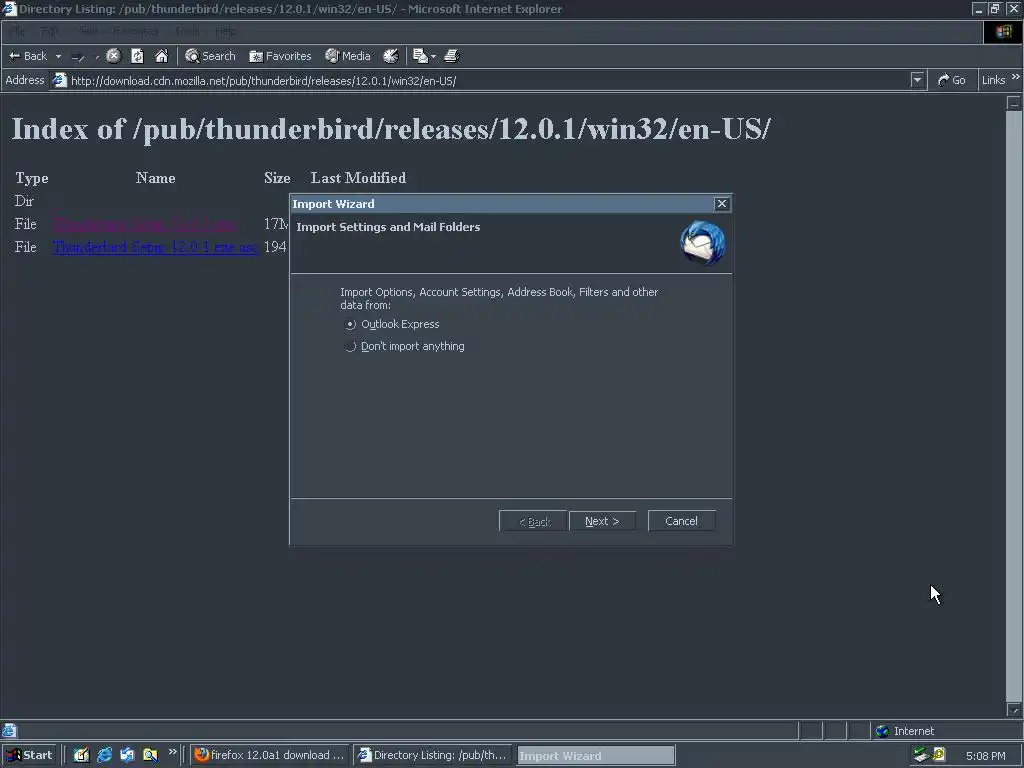Open the Thunderbird Setup exe.asc link
This screenshot has height=768, width=1024.
coord(155,247)
